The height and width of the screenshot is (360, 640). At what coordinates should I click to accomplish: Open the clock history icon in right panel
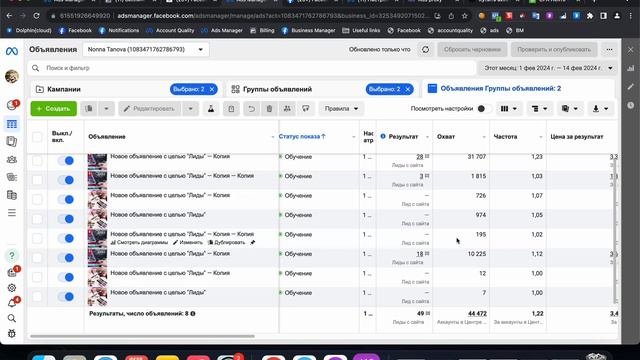pyautogui.click(x=631, y=105)
